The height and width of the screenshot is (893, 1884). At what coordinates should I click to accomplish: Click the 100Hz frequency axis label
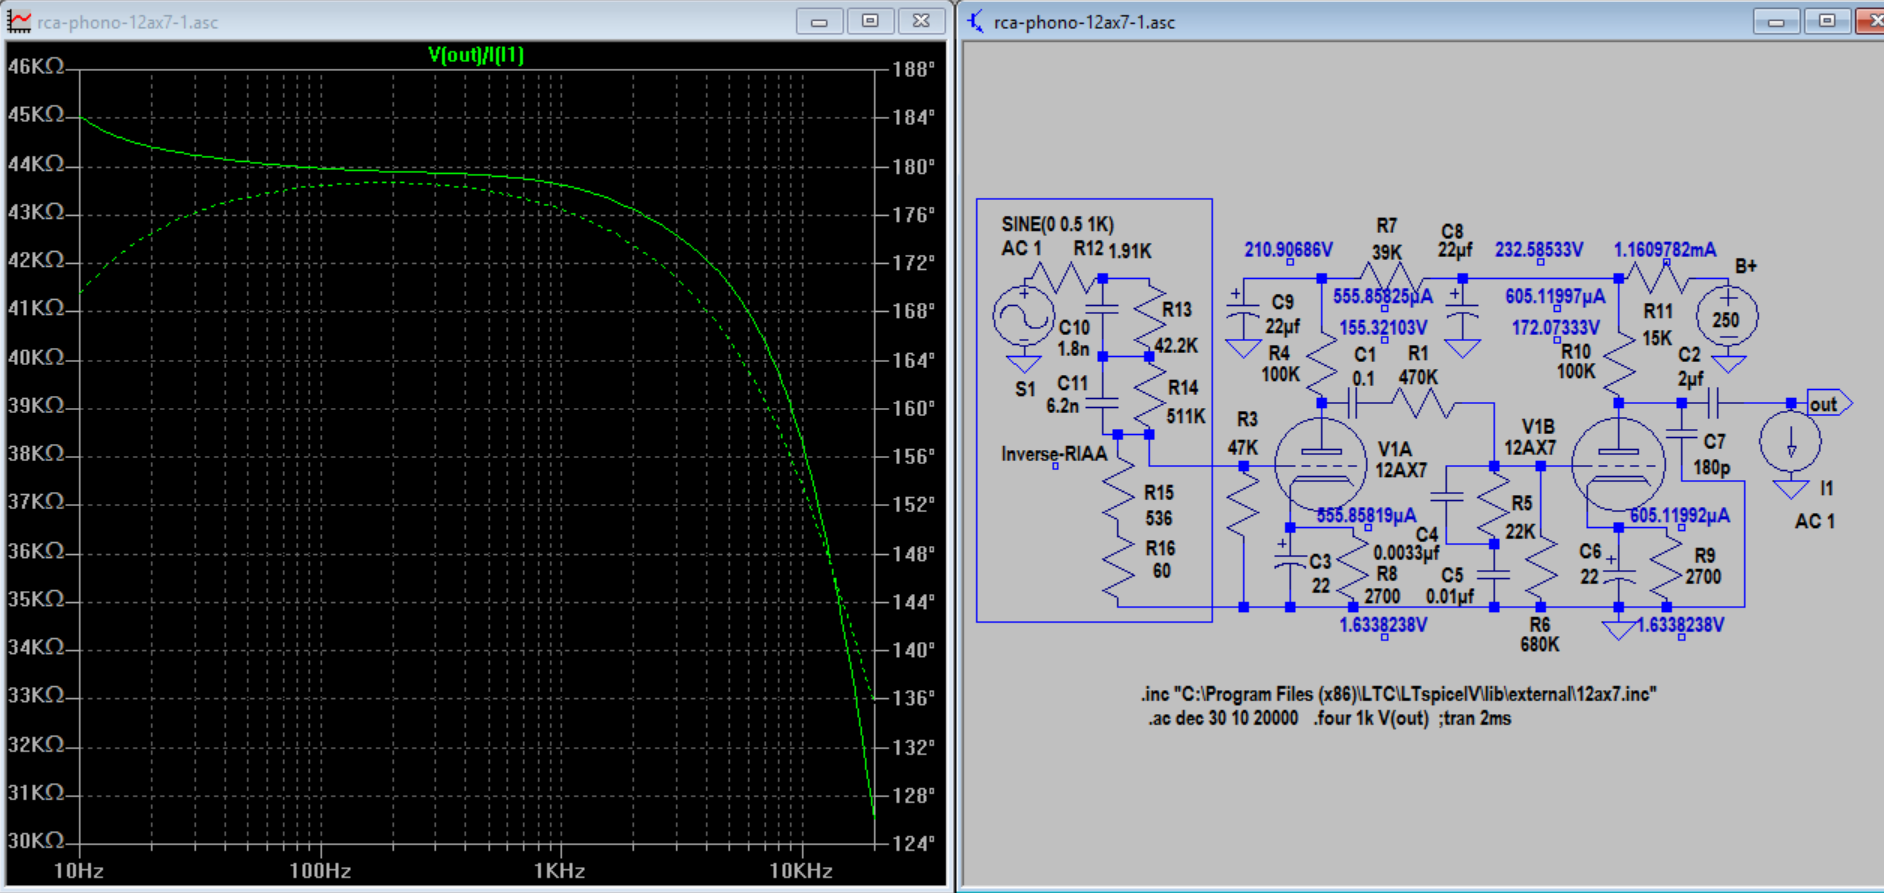click(x=320, y=871)
